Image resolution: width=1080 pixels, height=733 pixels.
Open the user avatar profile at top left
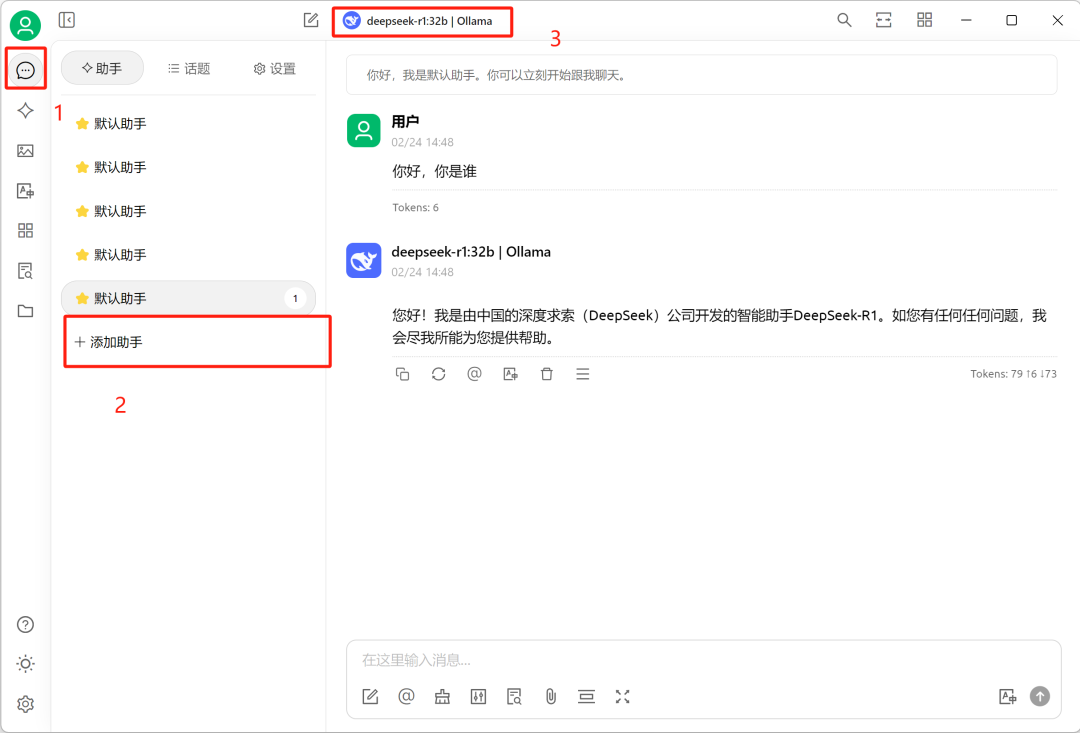click(x=25, y=25)
